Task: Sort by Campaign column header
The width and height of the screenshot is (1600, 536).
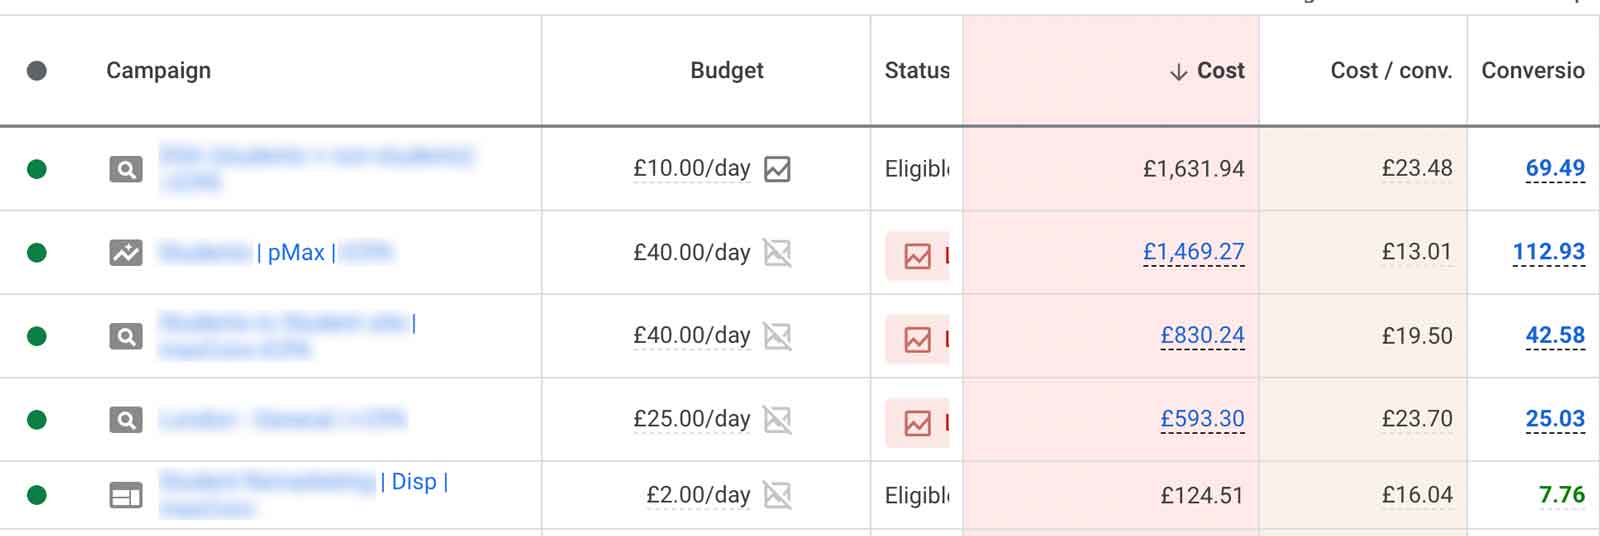Action: click(x=158, y=71)
